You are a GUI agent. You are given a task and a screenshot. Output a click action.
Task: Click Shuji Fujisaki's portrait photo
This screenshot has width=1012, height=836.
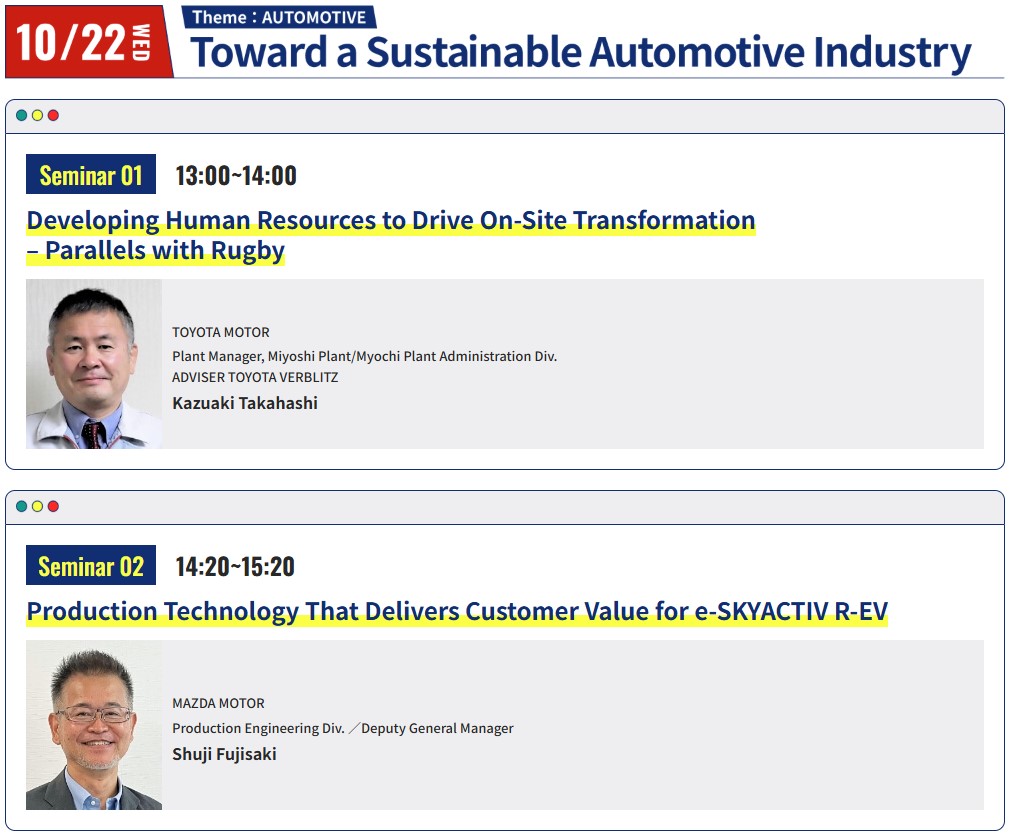[x=94, y=725]
